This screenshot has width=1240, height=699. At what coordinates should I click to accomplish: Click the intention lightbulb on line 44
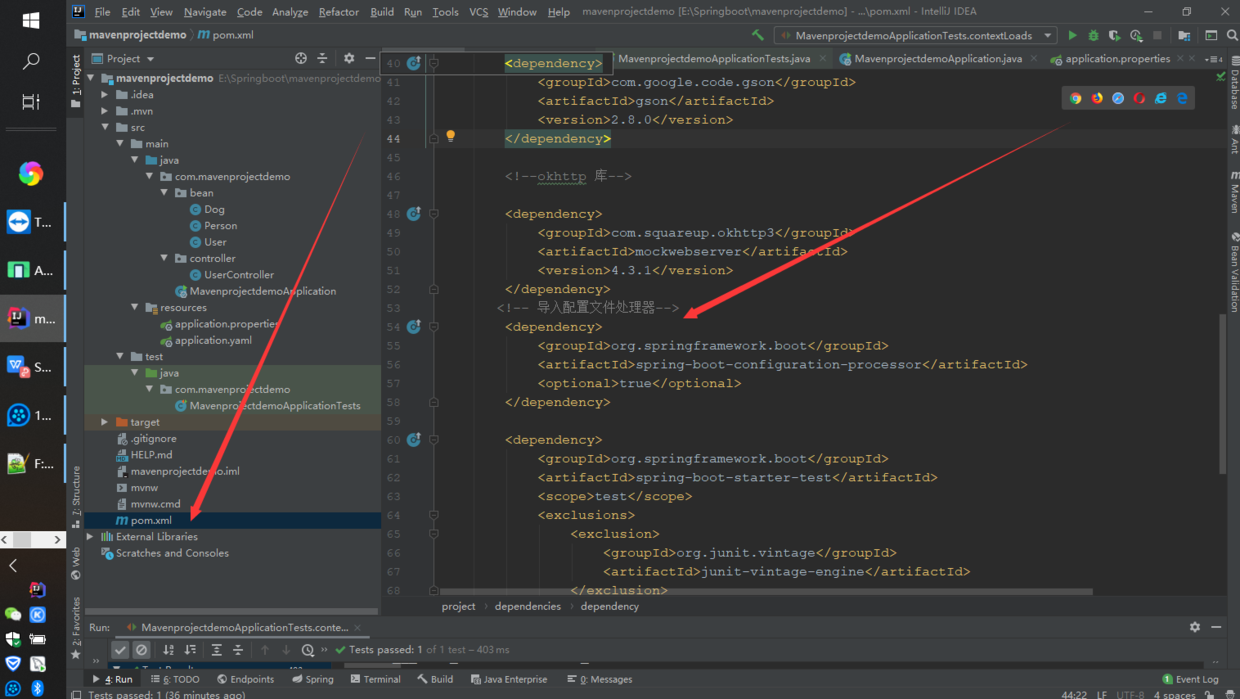tap(451, 136)
